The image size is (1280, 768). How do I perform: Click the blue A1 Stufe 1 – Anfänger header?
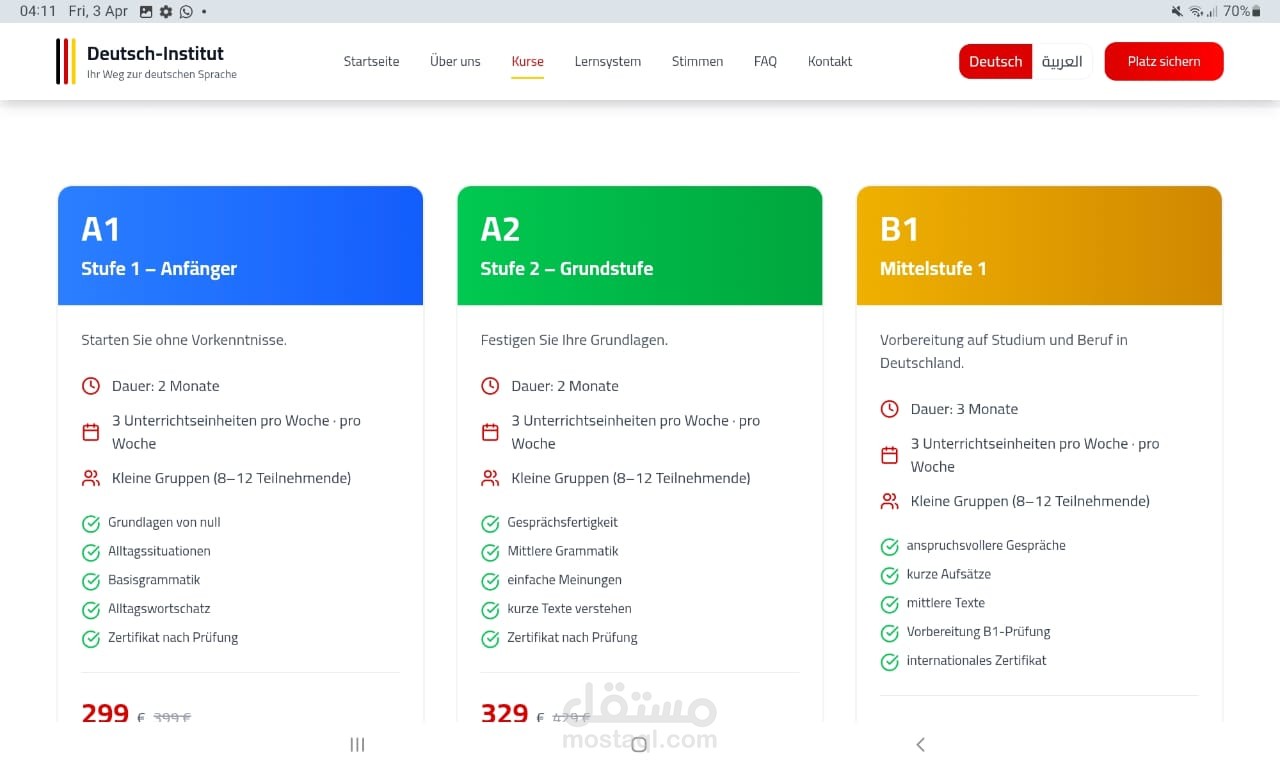pyautogui.click(x=240, y=245)
